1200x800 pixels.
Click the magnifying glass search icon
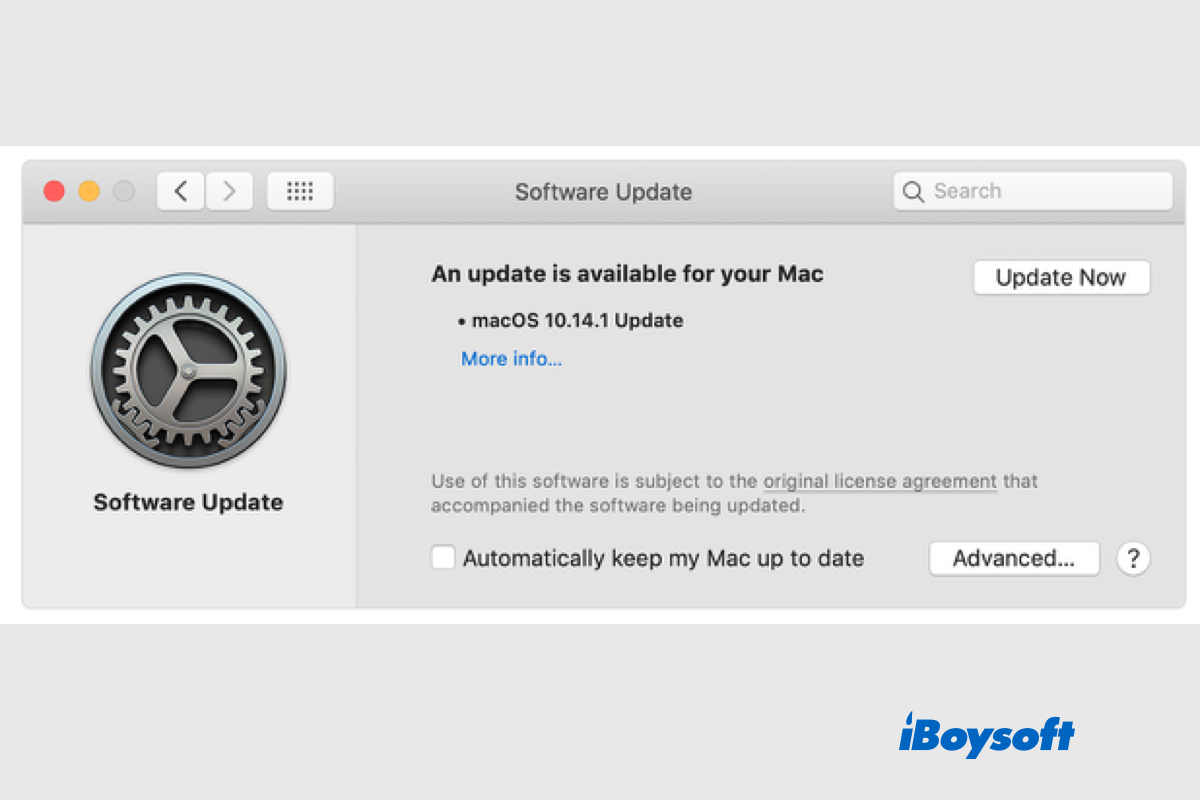pyautogui.click(x=913, y=192)
